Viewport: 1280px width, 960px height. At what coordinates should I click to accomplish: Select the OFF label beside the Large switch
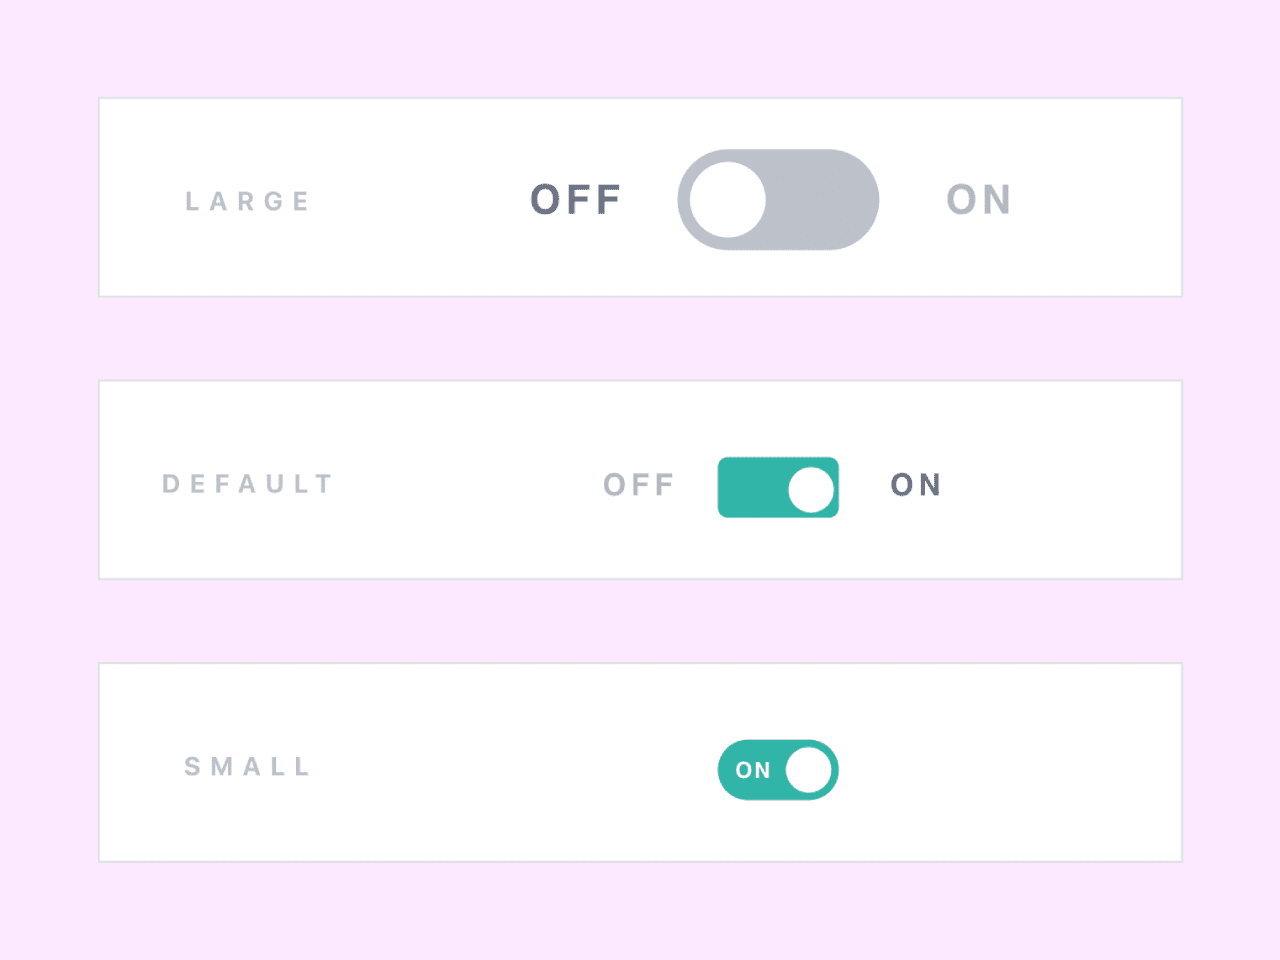(x=574, y=199)
